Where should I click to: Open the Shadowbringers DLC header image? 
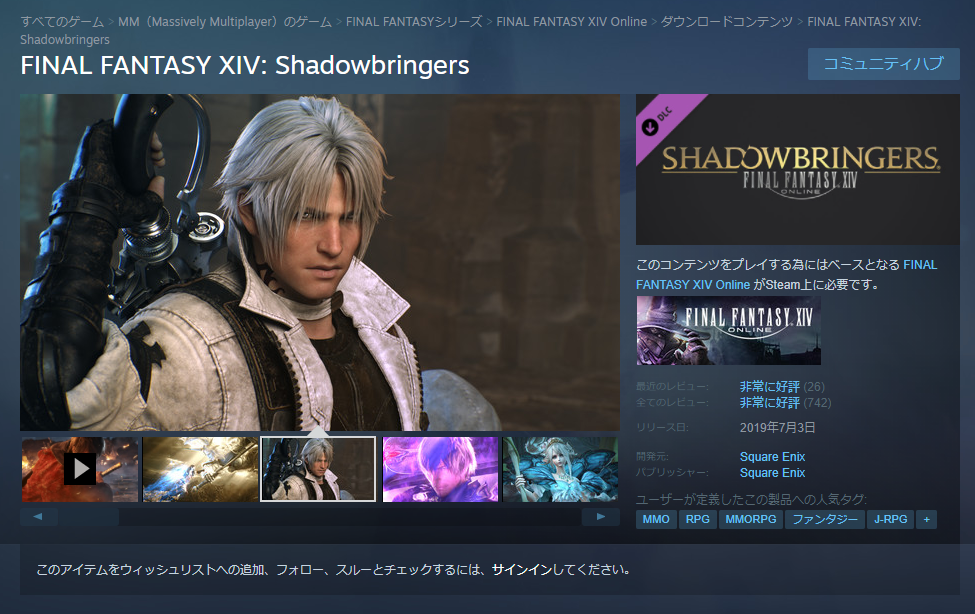coord(797,169)
